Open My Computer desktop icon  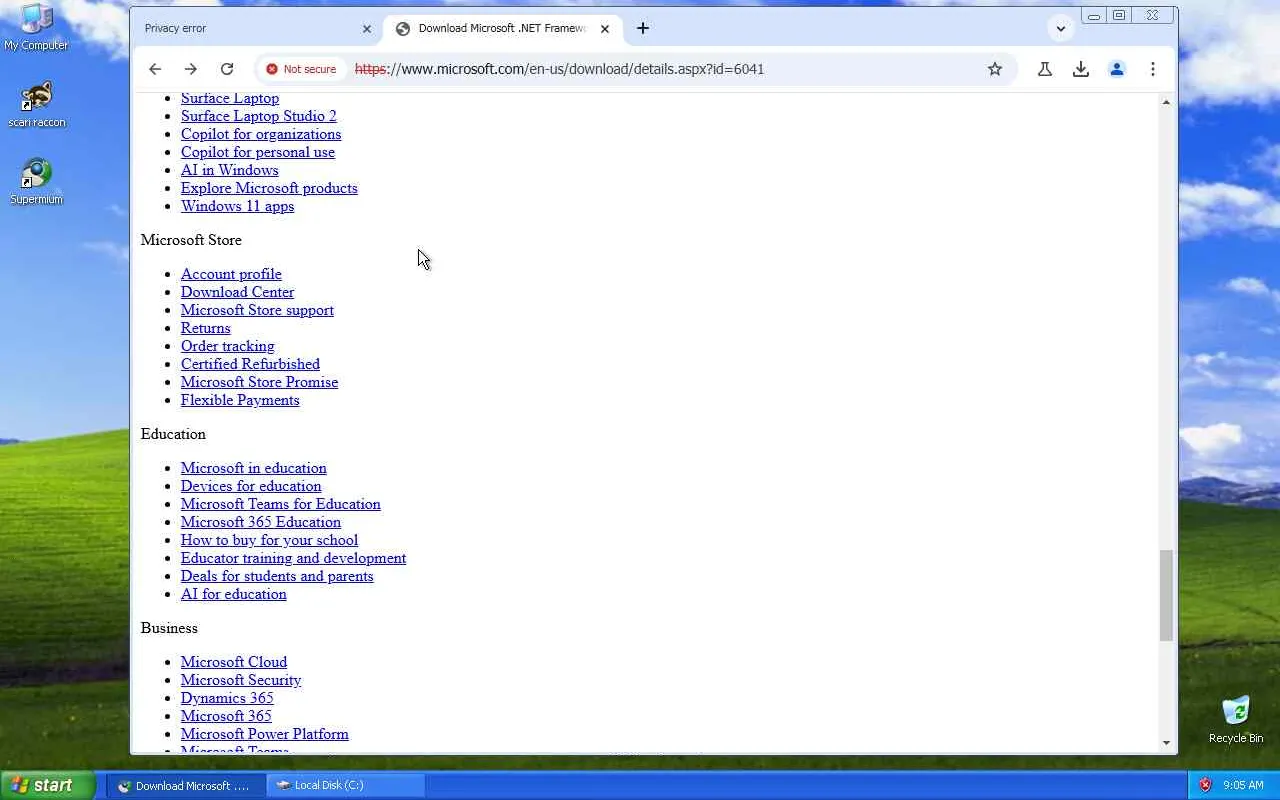tap(36, 28)
